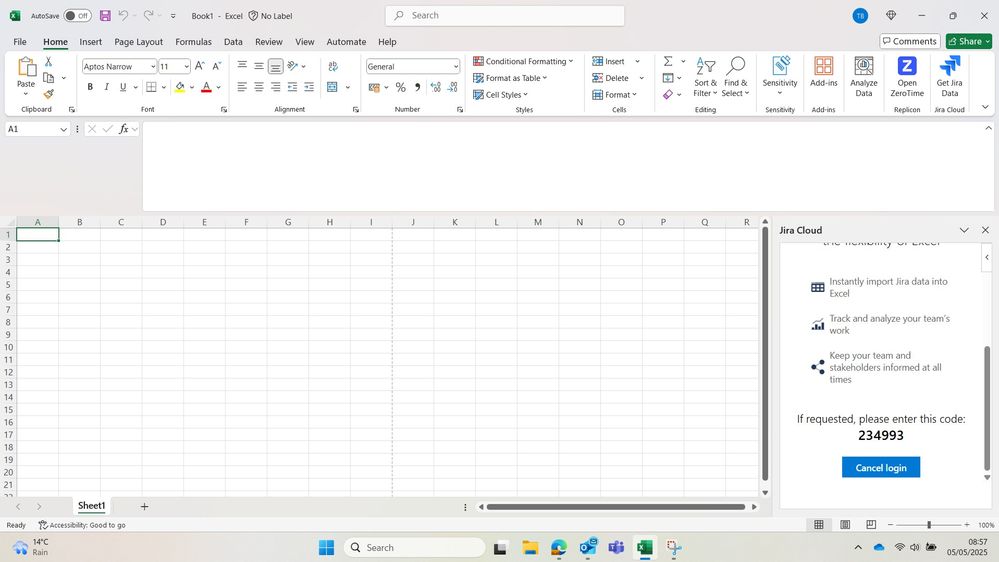Toggle Bold formatting

(x=90, y=87)
